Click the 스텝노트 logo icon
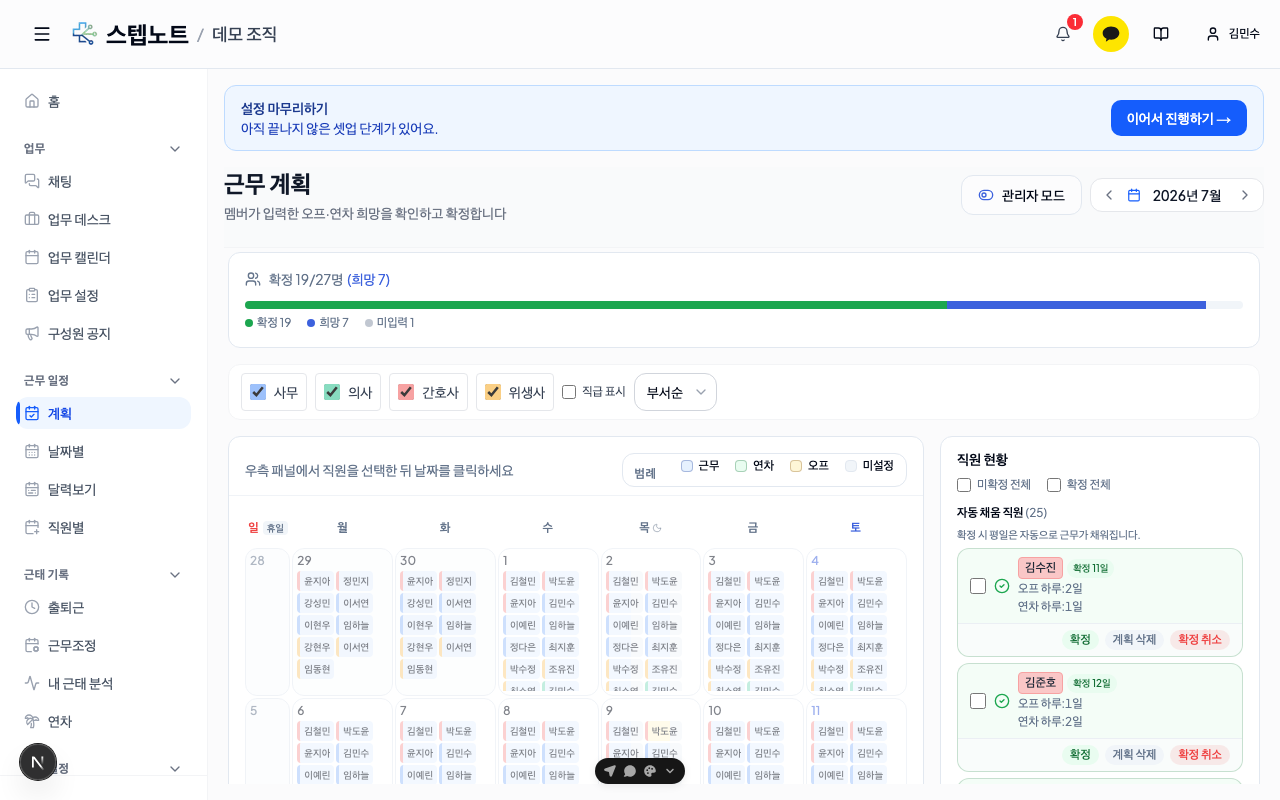 point(85,34)
